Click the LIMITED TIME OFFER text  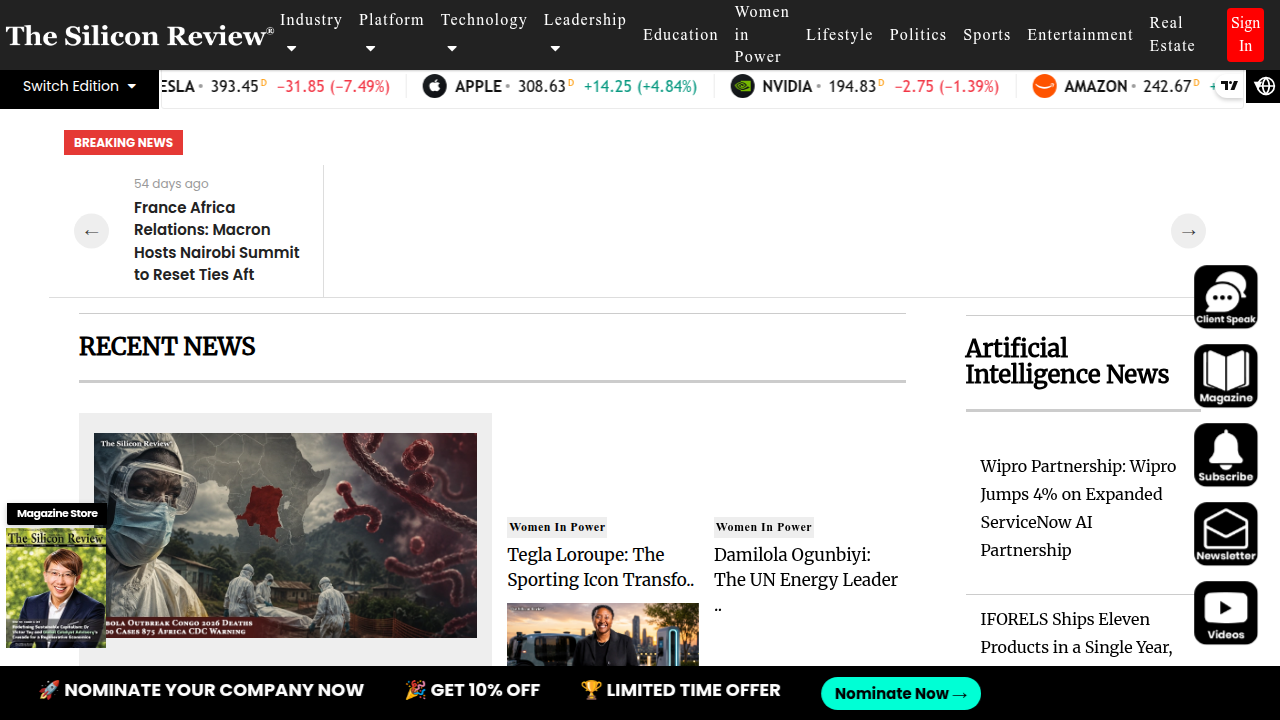(681, 690)
